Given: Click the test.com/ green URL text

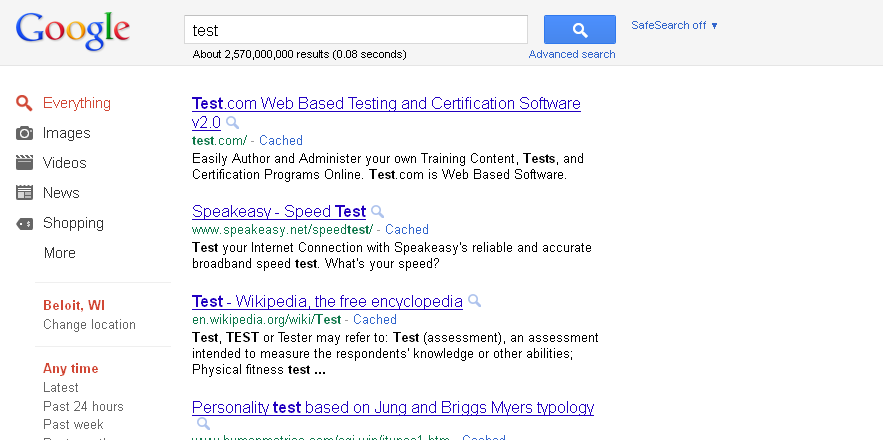Looking at the screenshot, I should 219,140.
